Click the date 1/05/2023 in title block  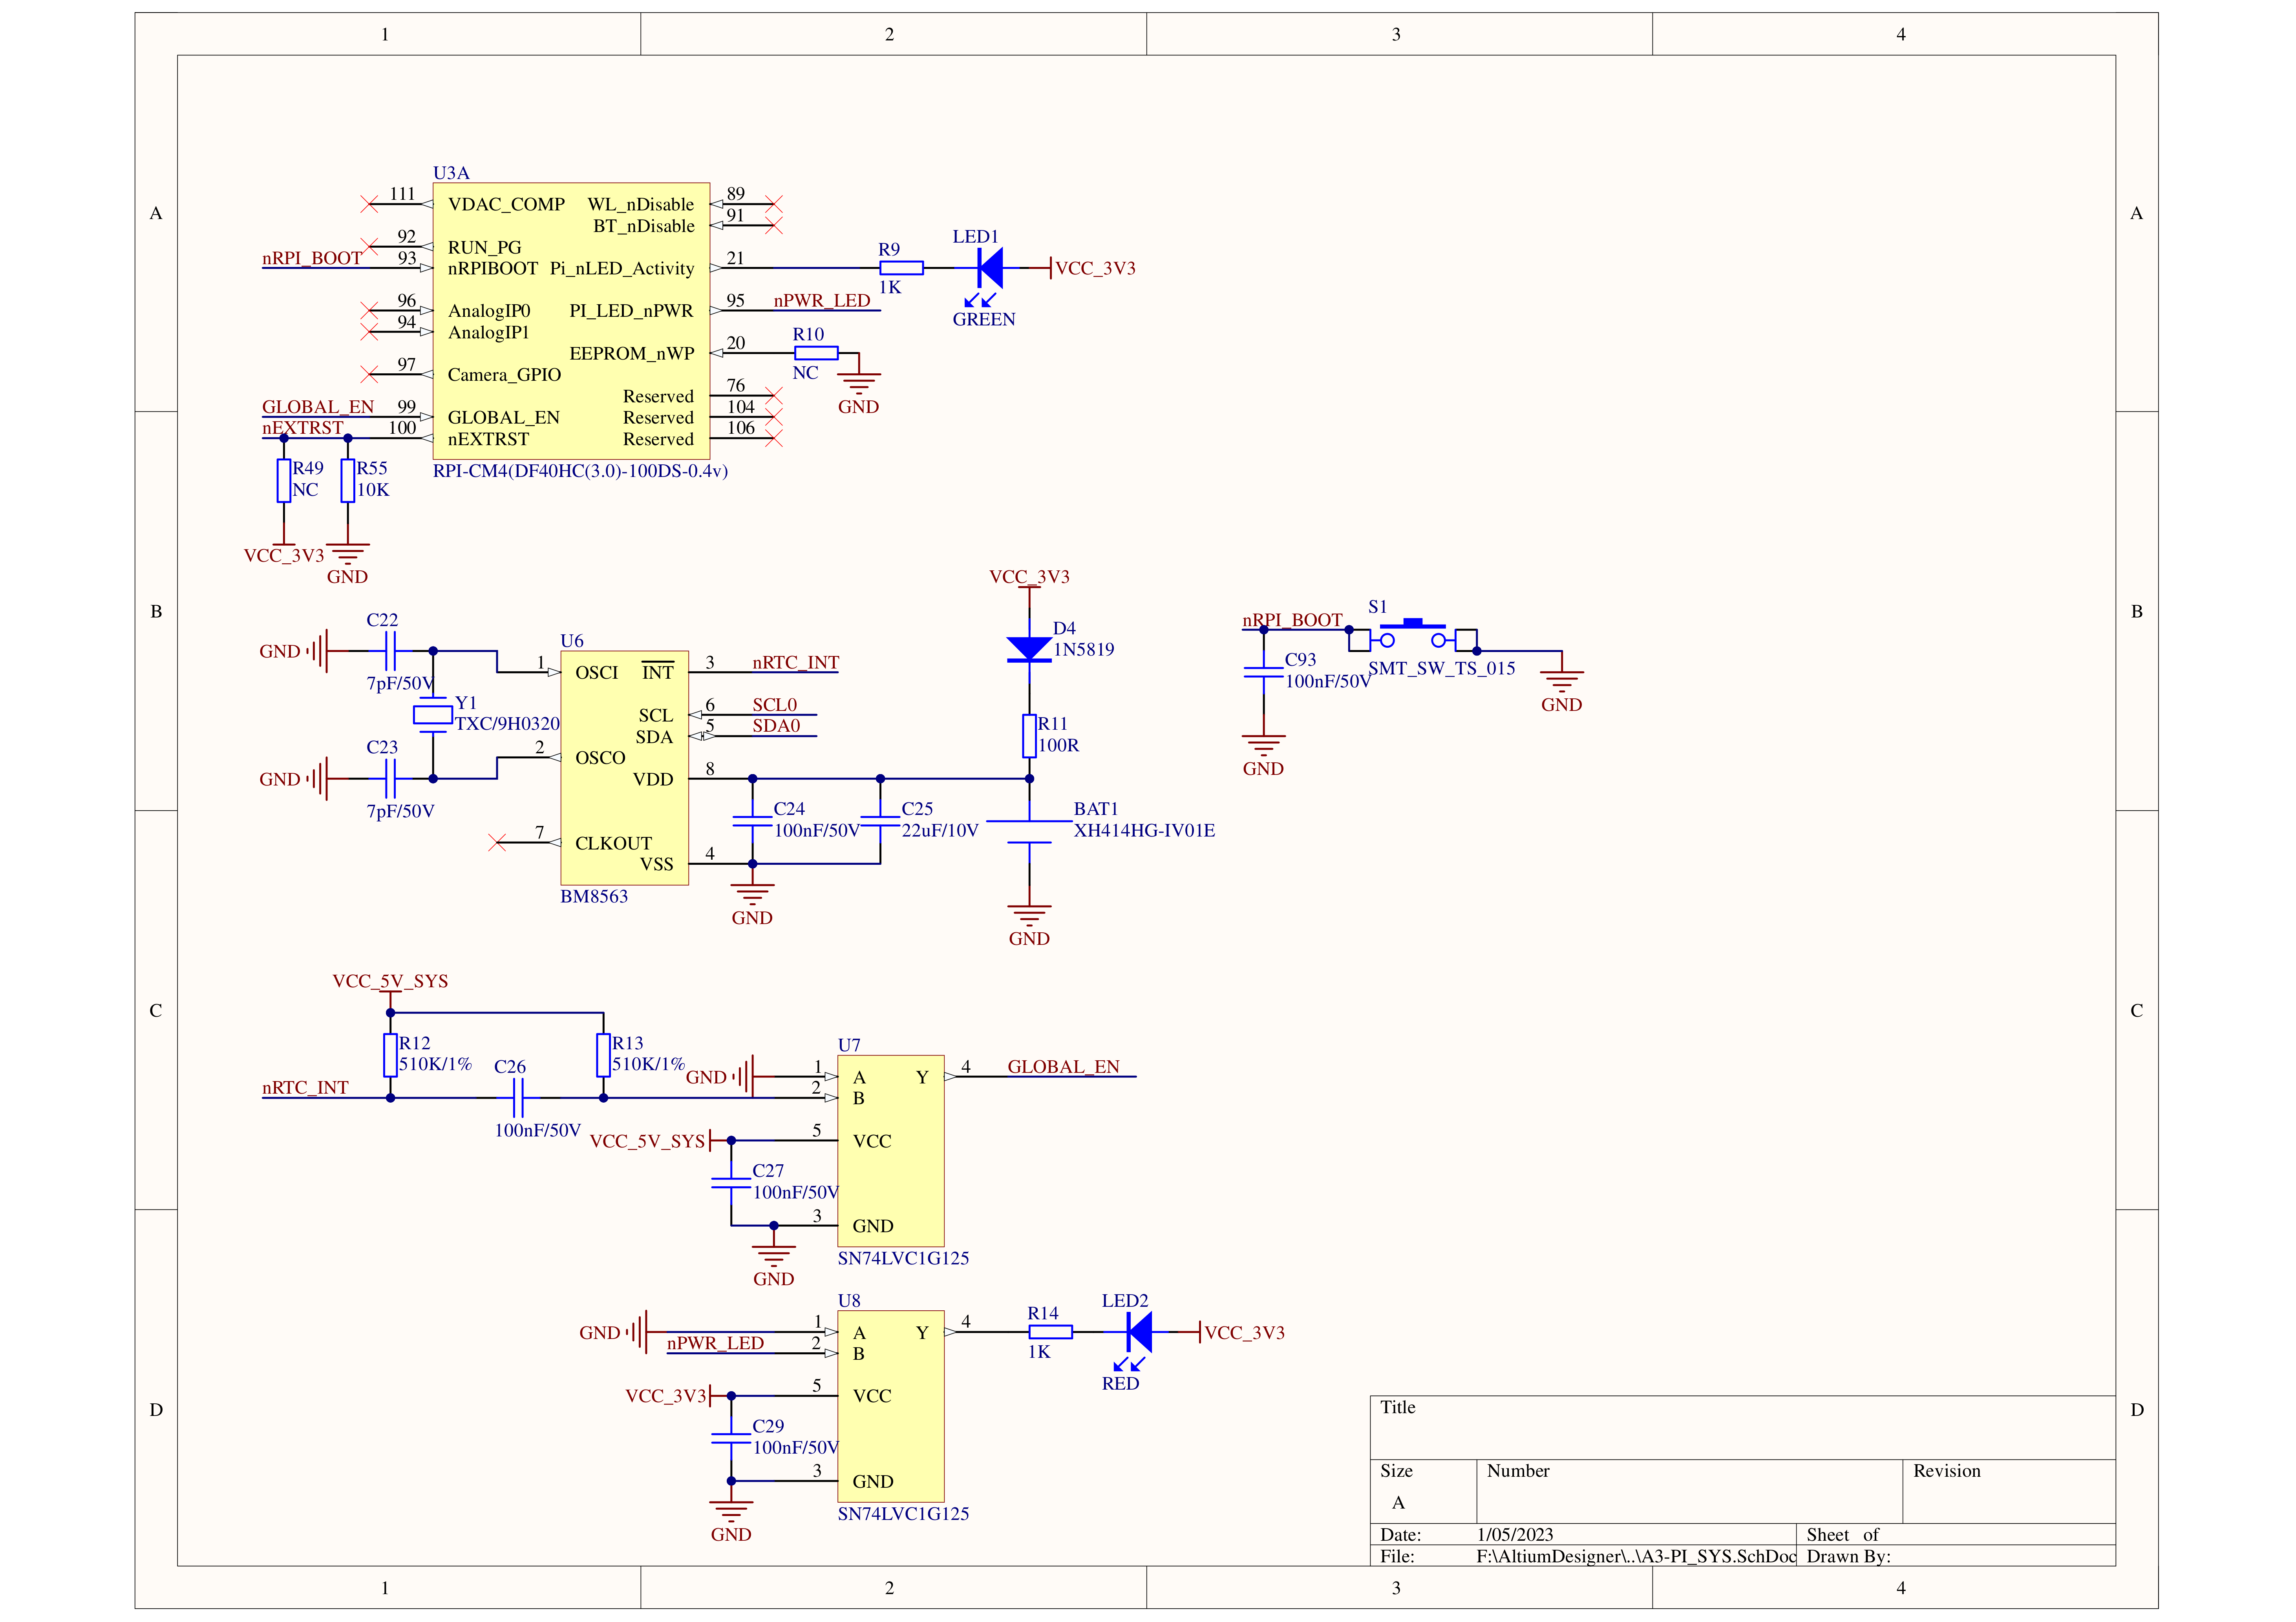(1515, 1534)
